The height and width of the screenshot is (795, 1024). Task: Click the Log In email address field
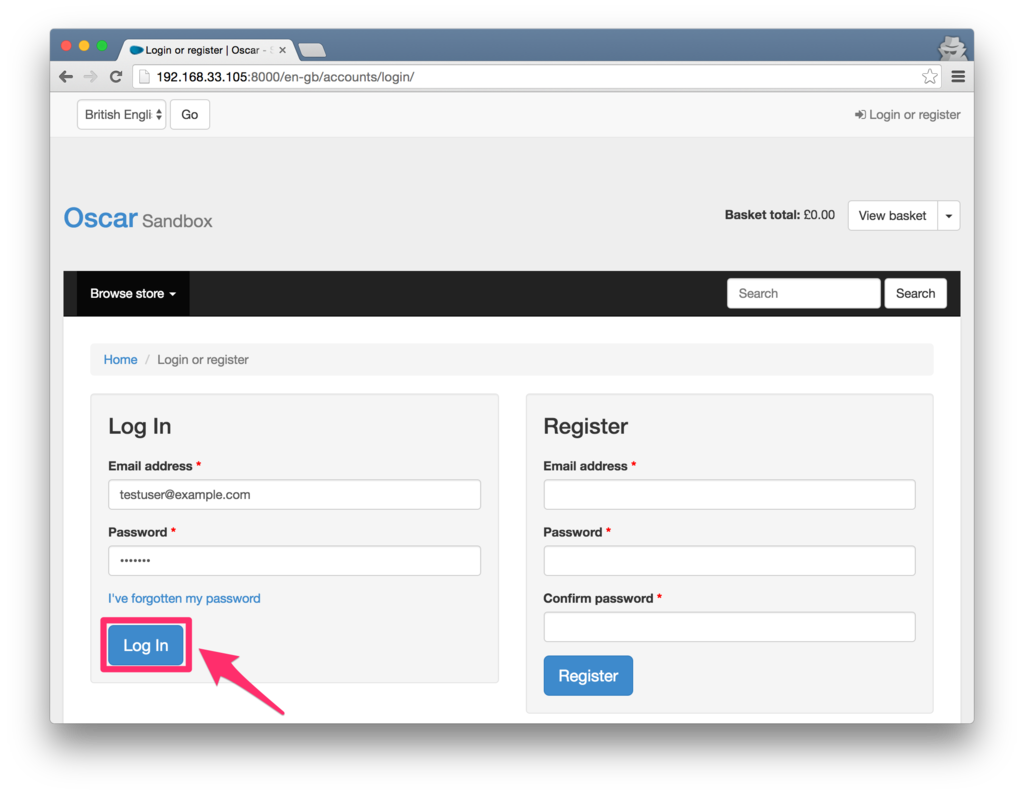tap(295, 495)
